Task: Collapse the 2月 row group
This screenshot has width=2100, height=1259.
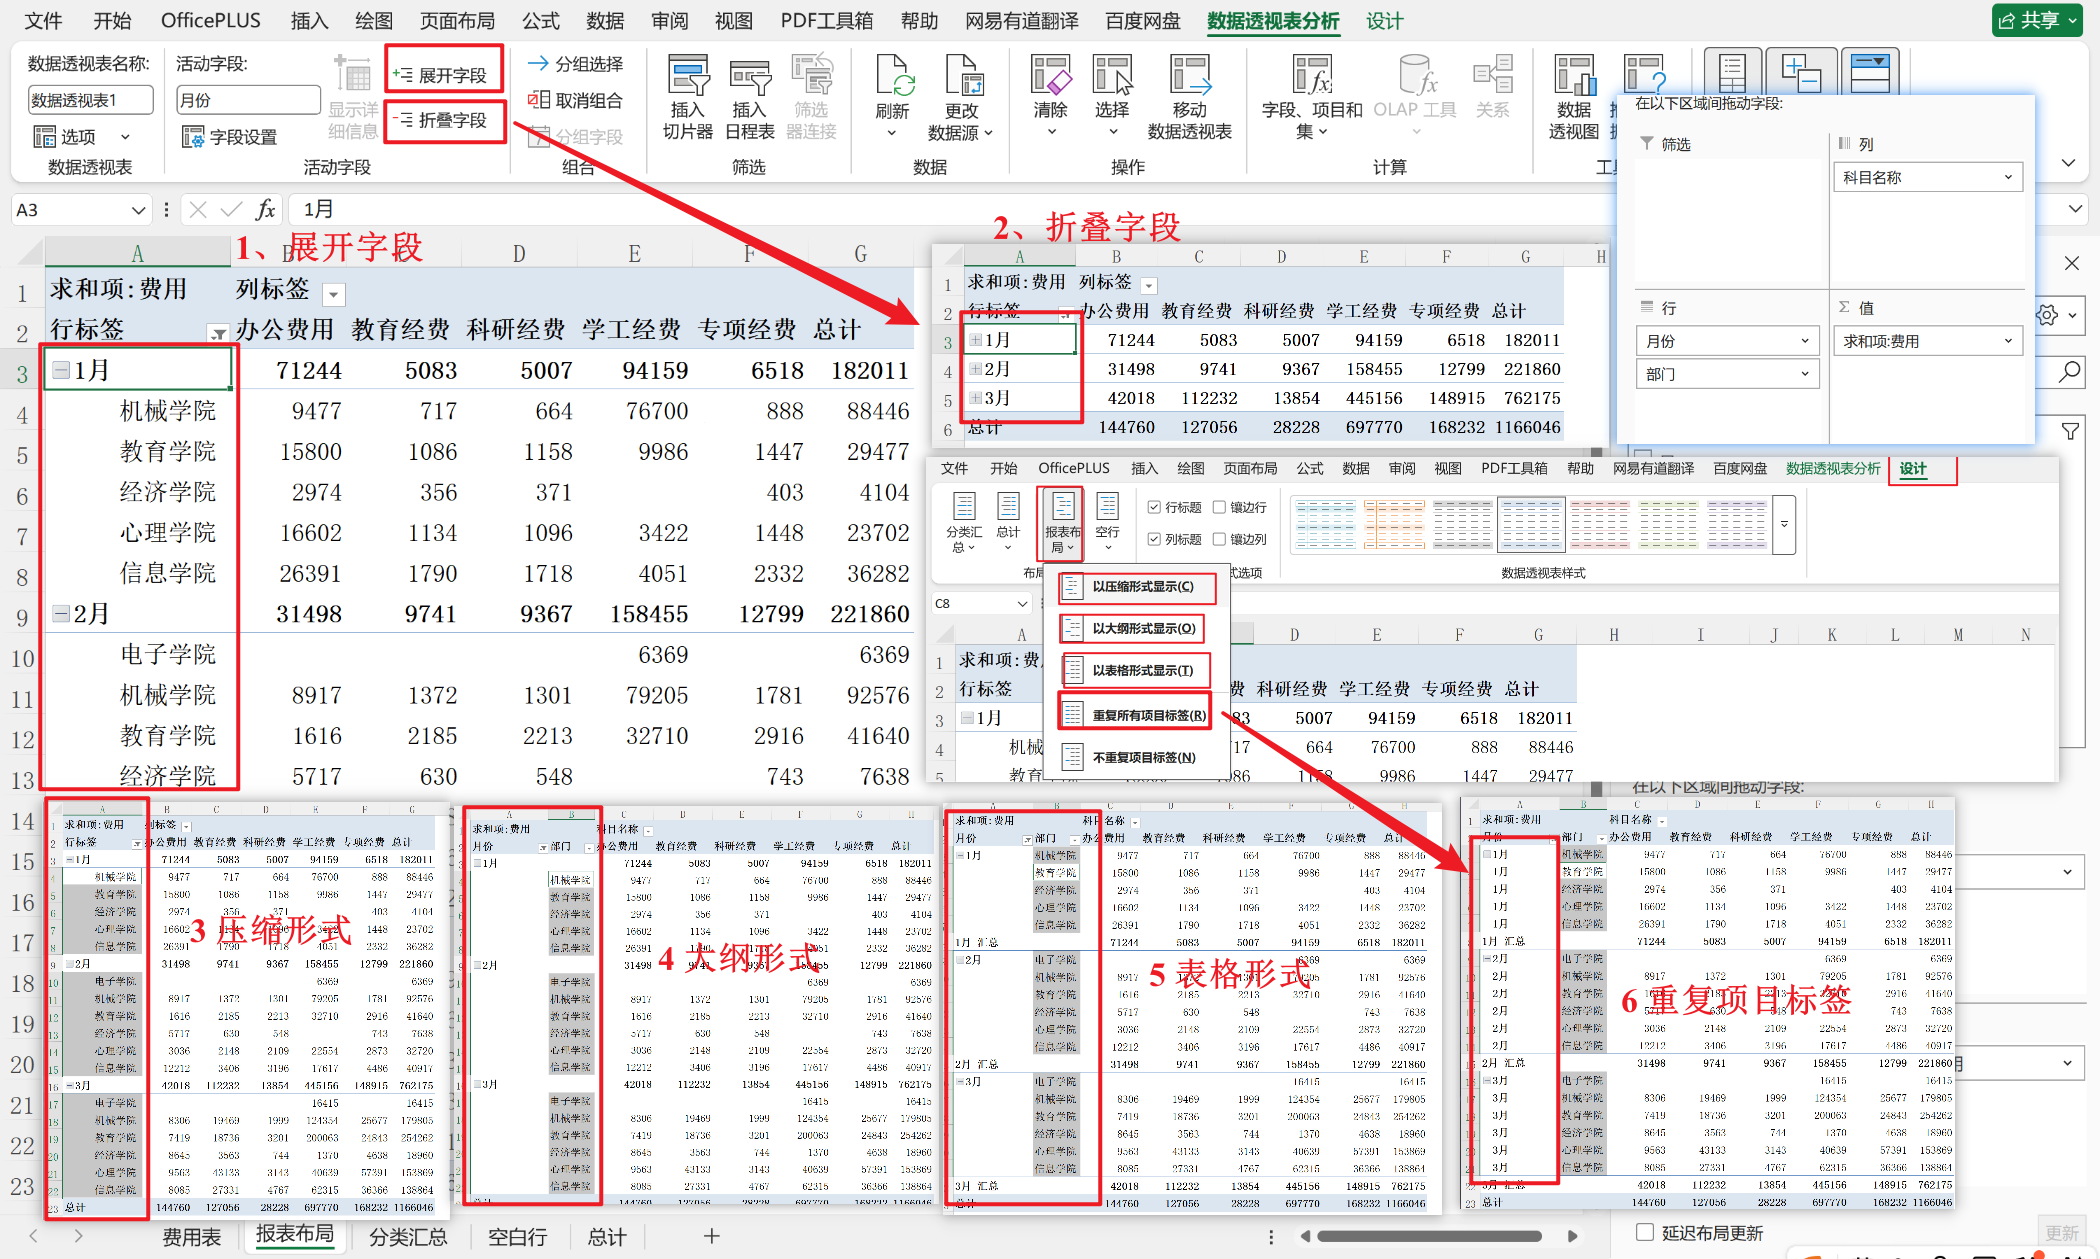Action: (62, 614)
